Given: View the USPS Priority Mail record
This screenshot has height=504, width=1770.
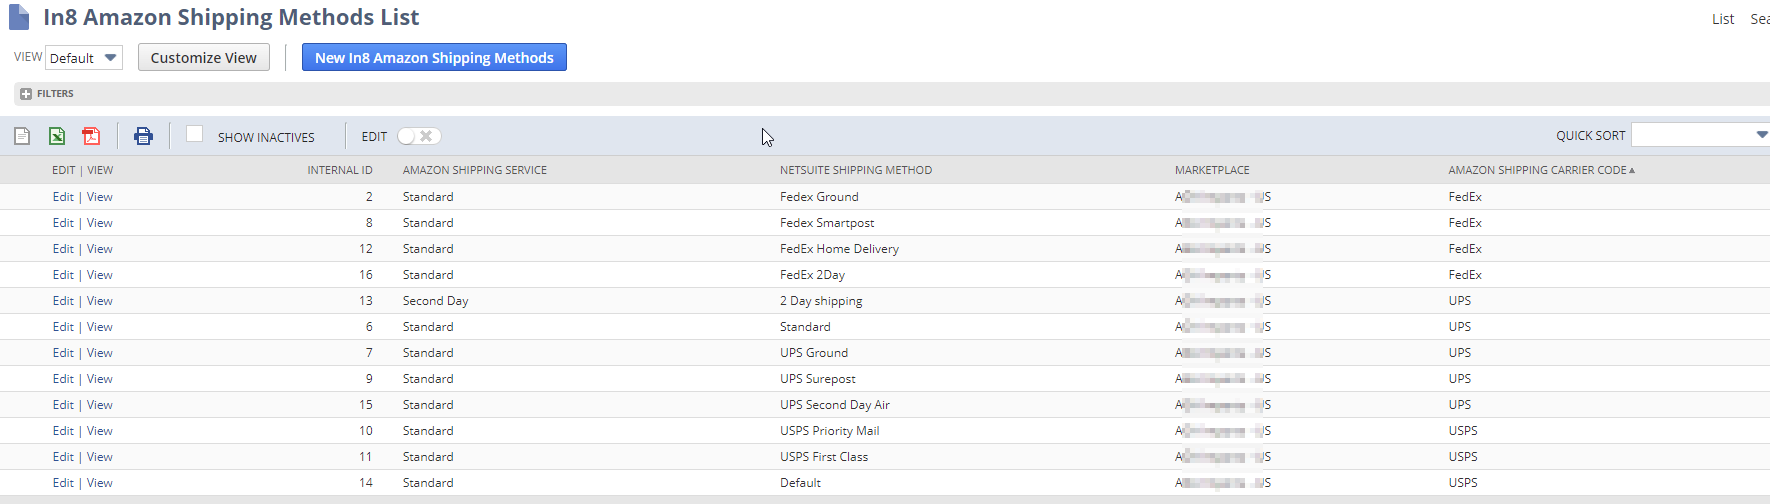Looking at the screenshot, I should pyautogui.click(x=100, y=431).
